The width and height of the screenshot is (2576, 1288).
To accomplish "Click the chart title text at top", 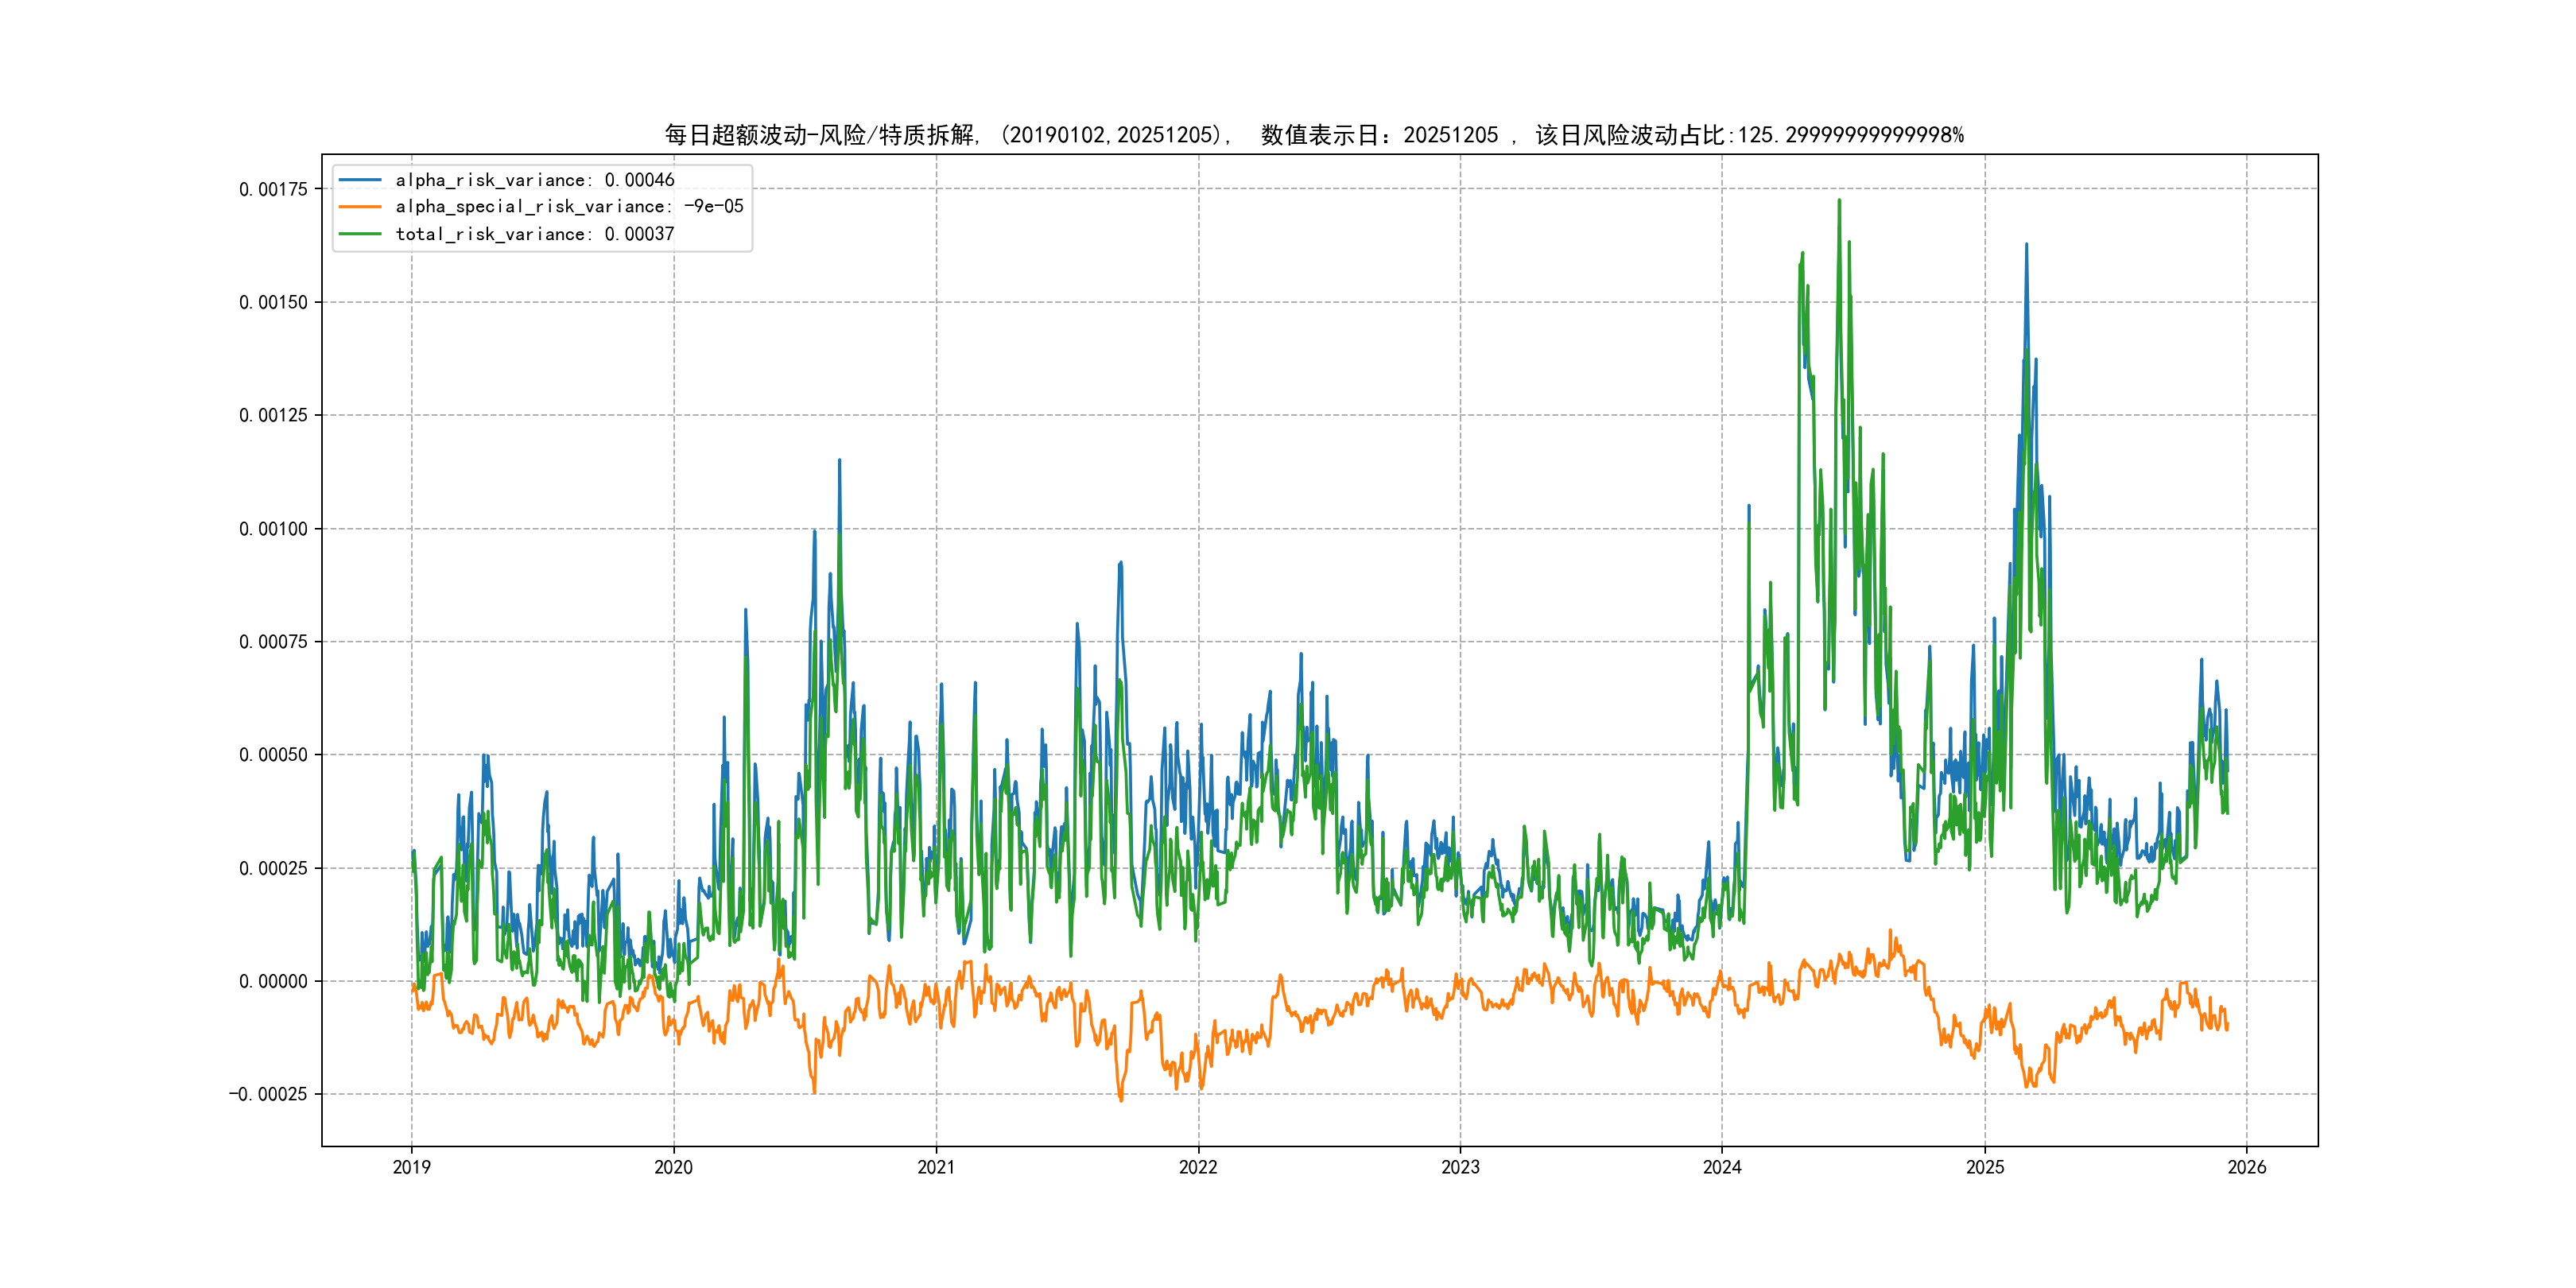I will 1314,135.
